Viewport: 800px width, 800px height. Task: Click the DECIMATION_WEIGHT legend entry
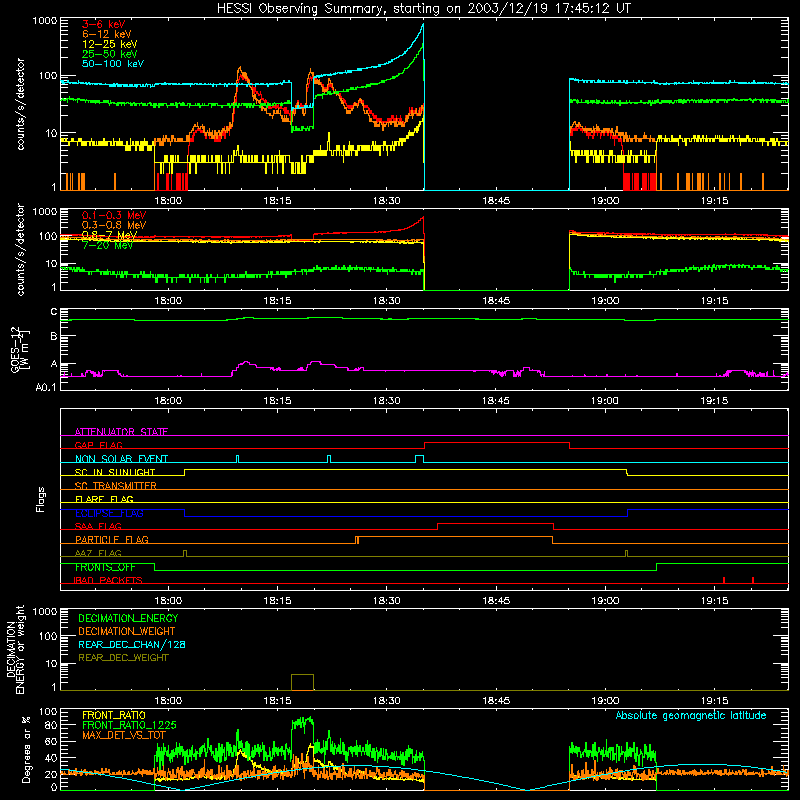tap(127, 632)
